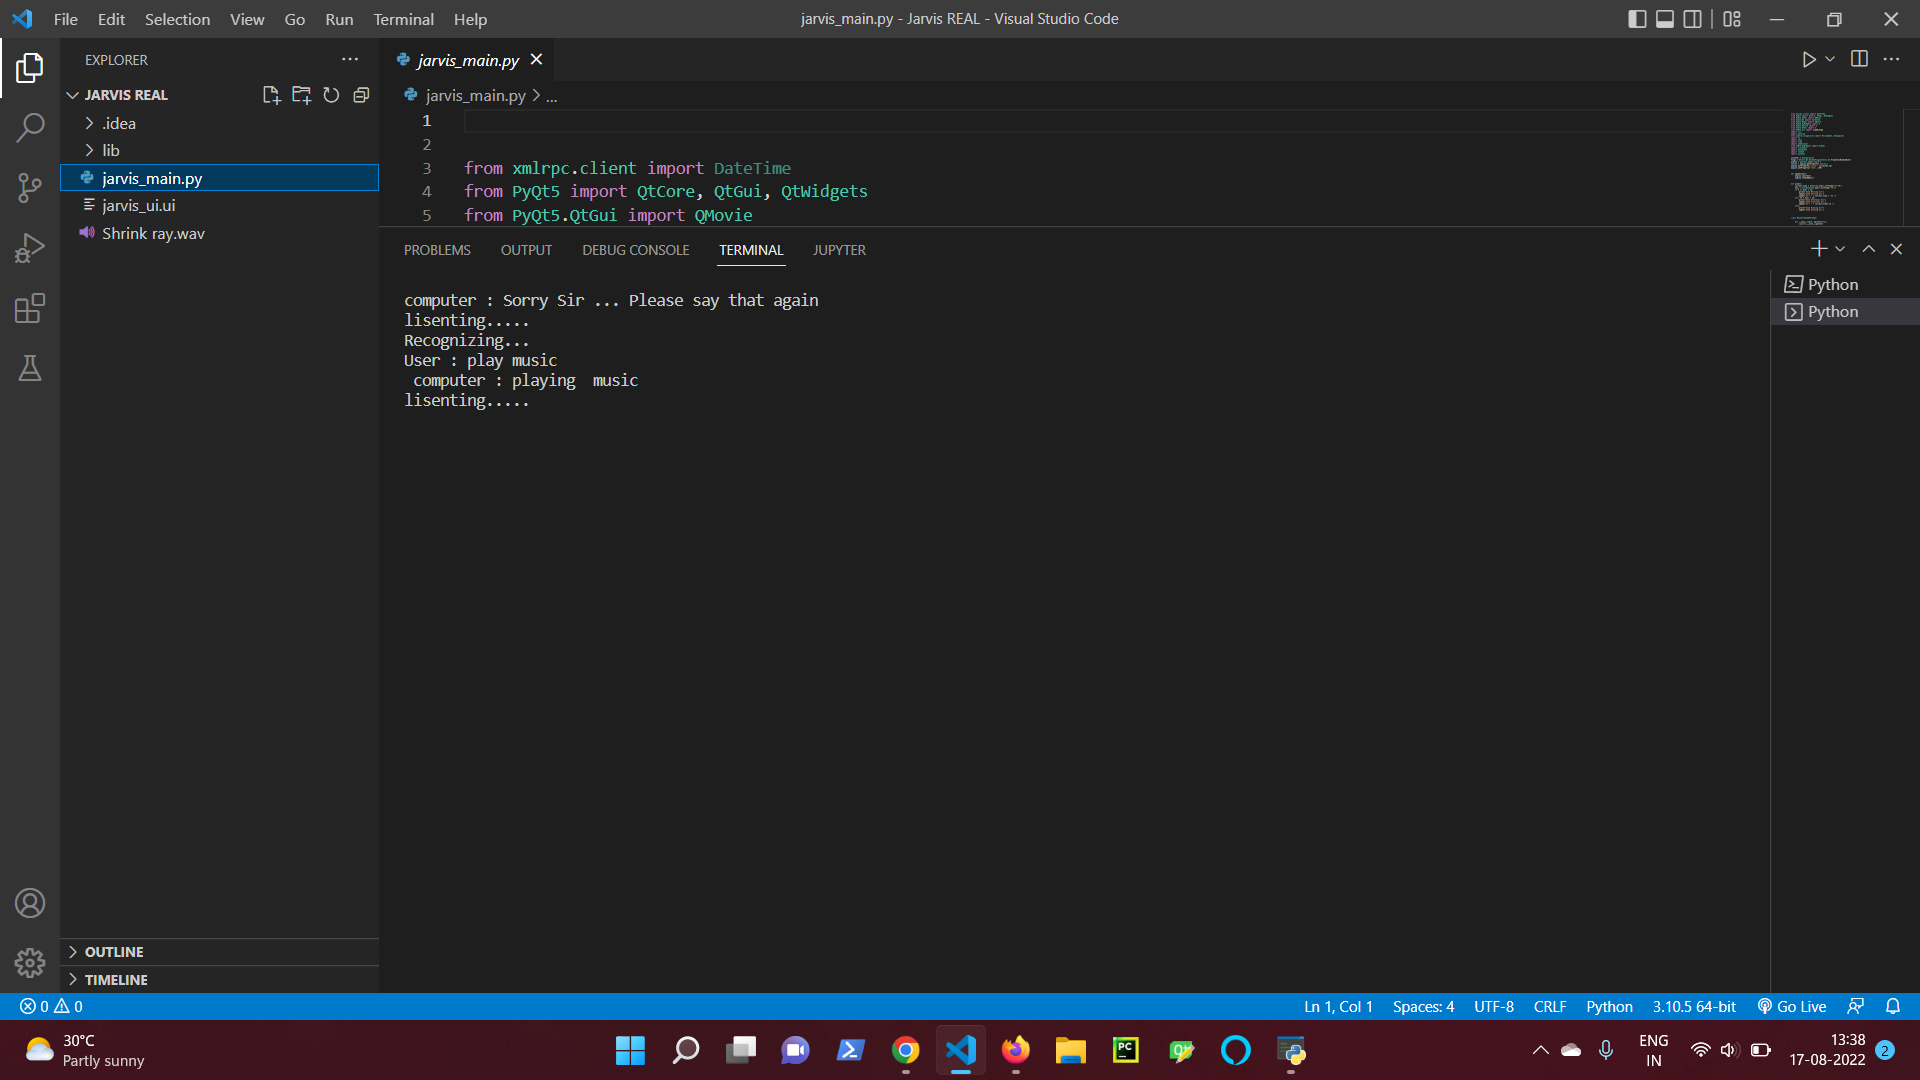Open Manage settings gear
This screenshot has height=1080, width=1920.
tap(30, 963)
